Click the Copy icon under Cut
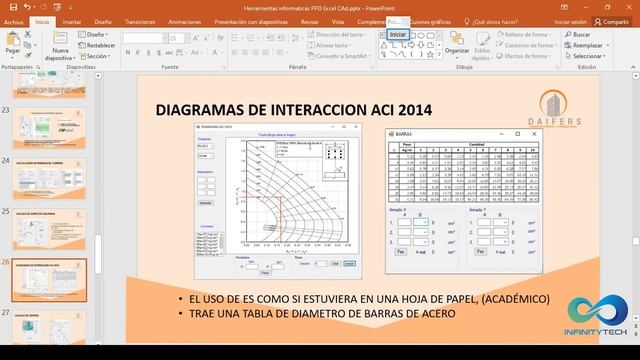 [x=28, y=45]
